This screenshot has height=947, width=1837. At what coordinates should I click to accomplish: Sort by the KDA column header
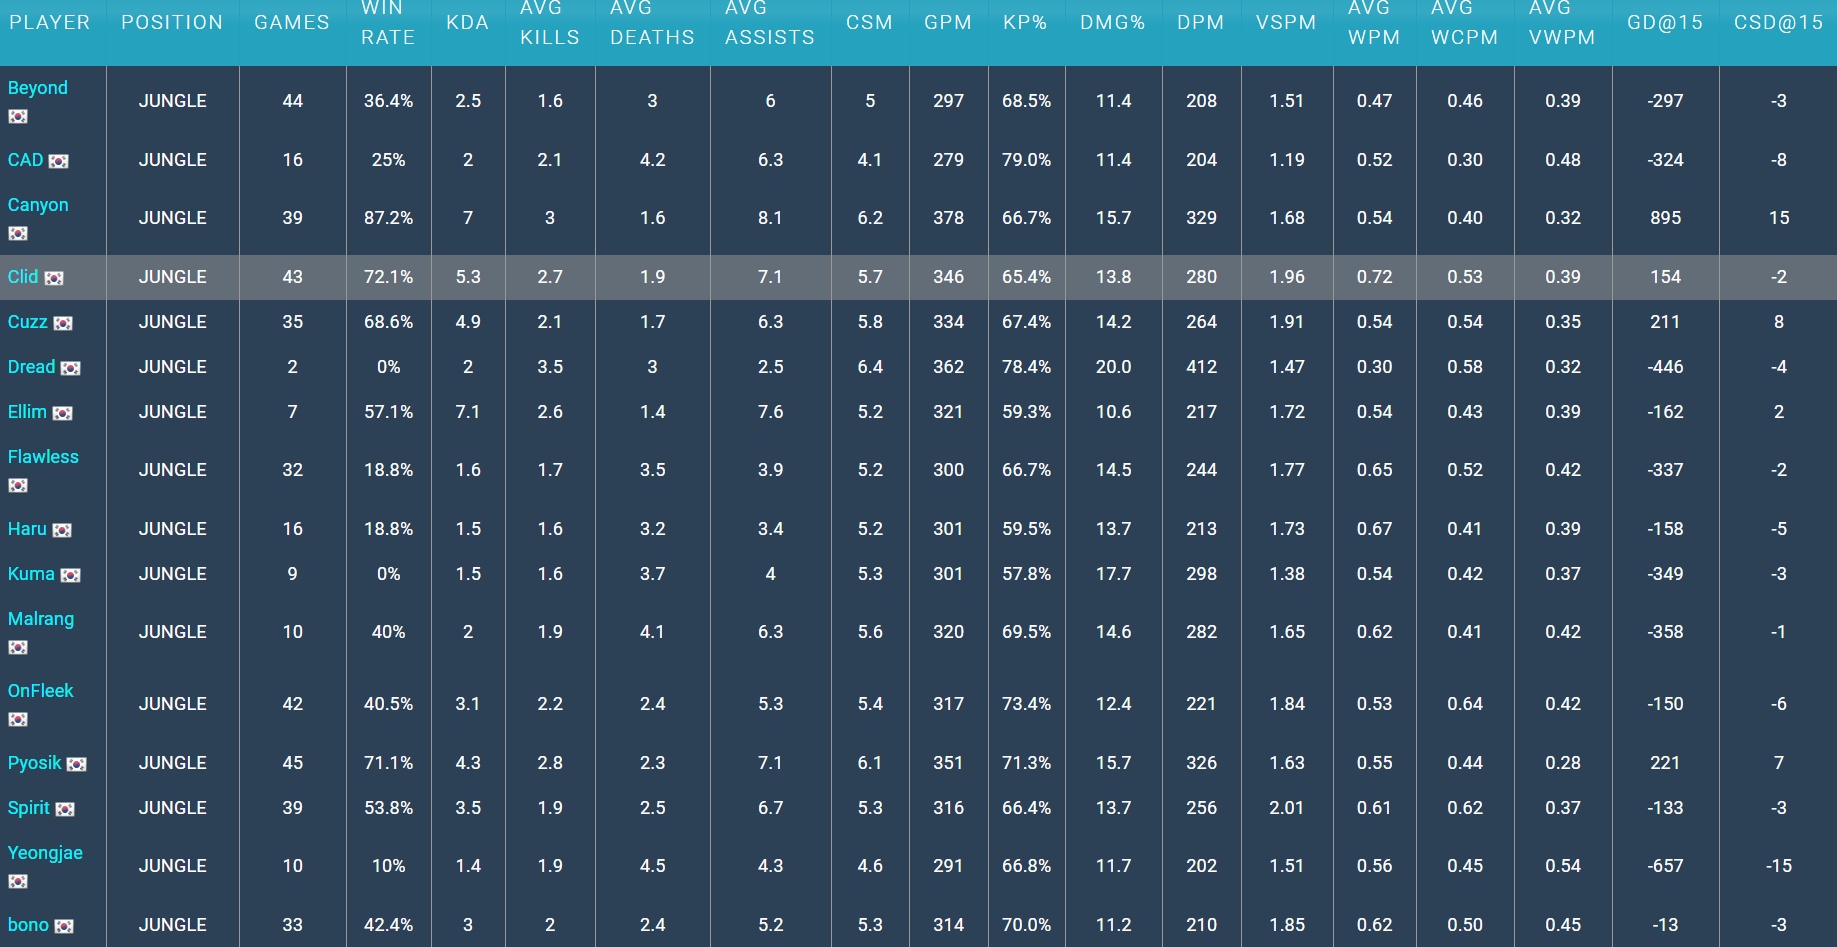point(467,22)
